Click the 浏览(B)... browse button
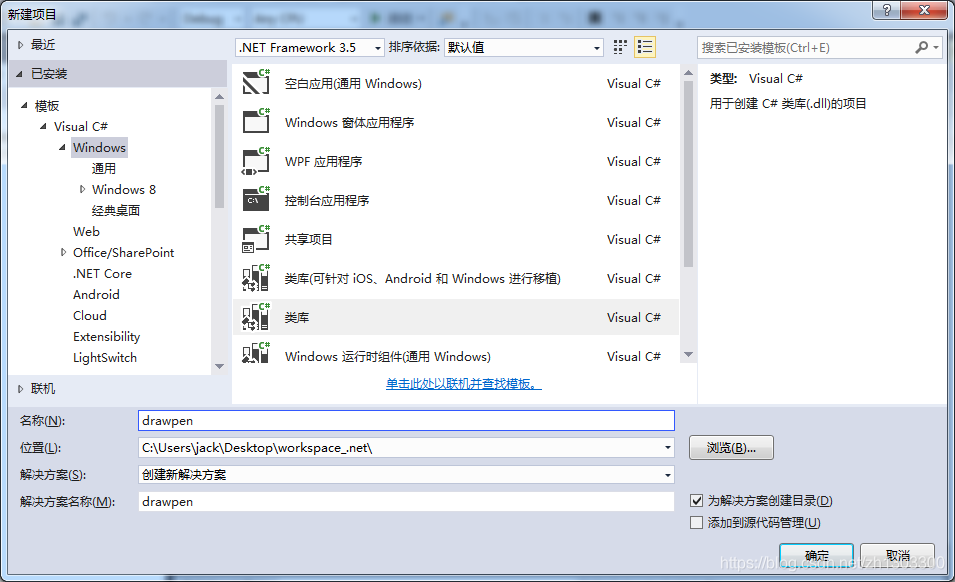Image resolution: width=955 pixels, height=582 pixels. tap(731, 447)
